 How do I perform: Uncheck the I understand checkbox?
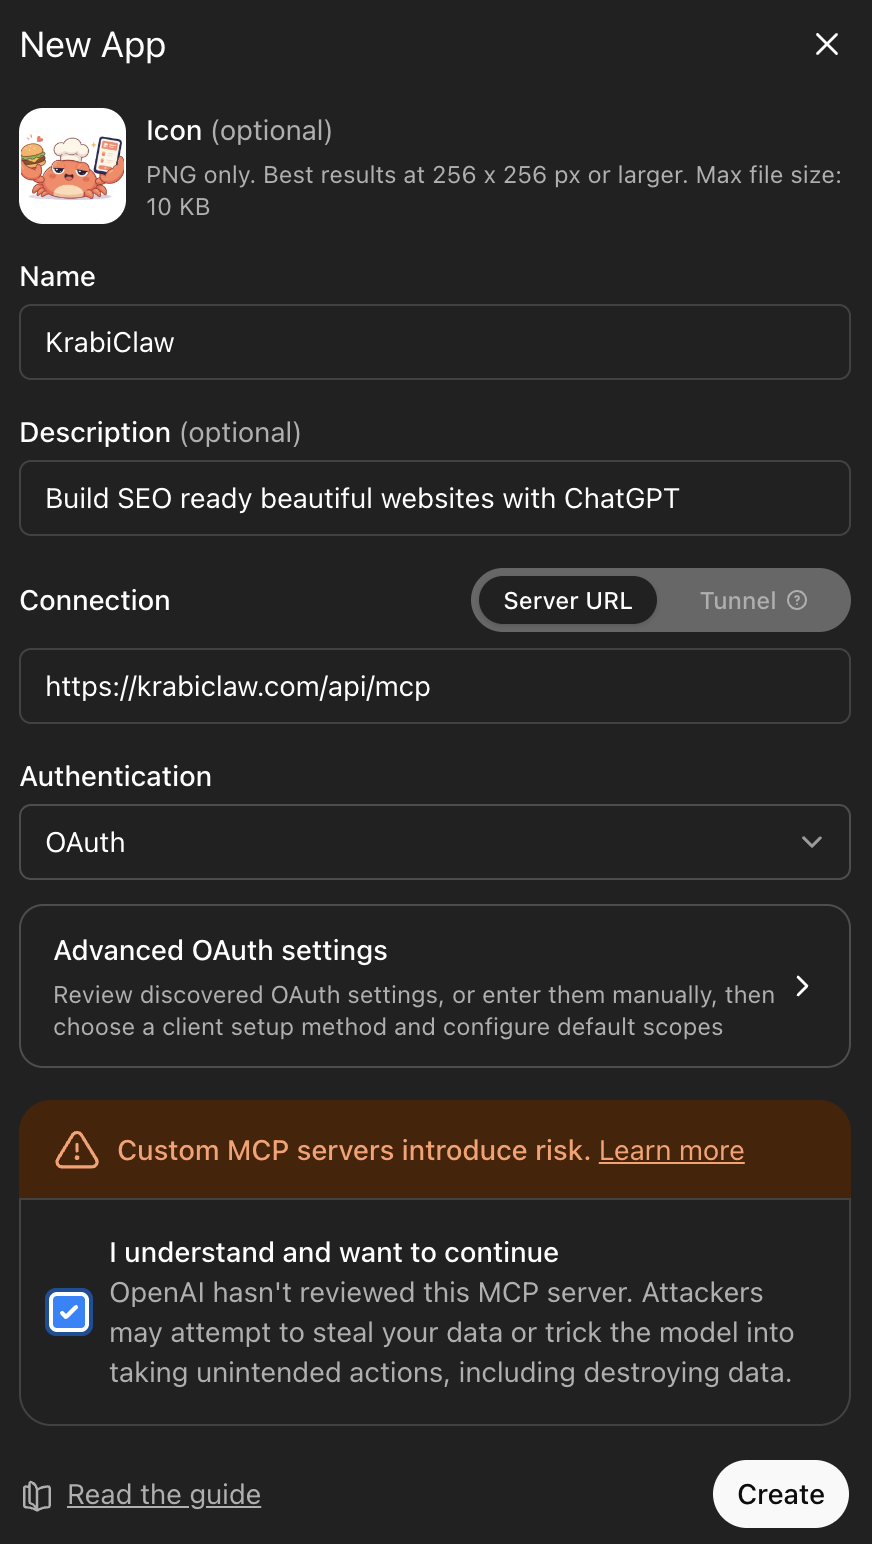(x=69, y=1312)
